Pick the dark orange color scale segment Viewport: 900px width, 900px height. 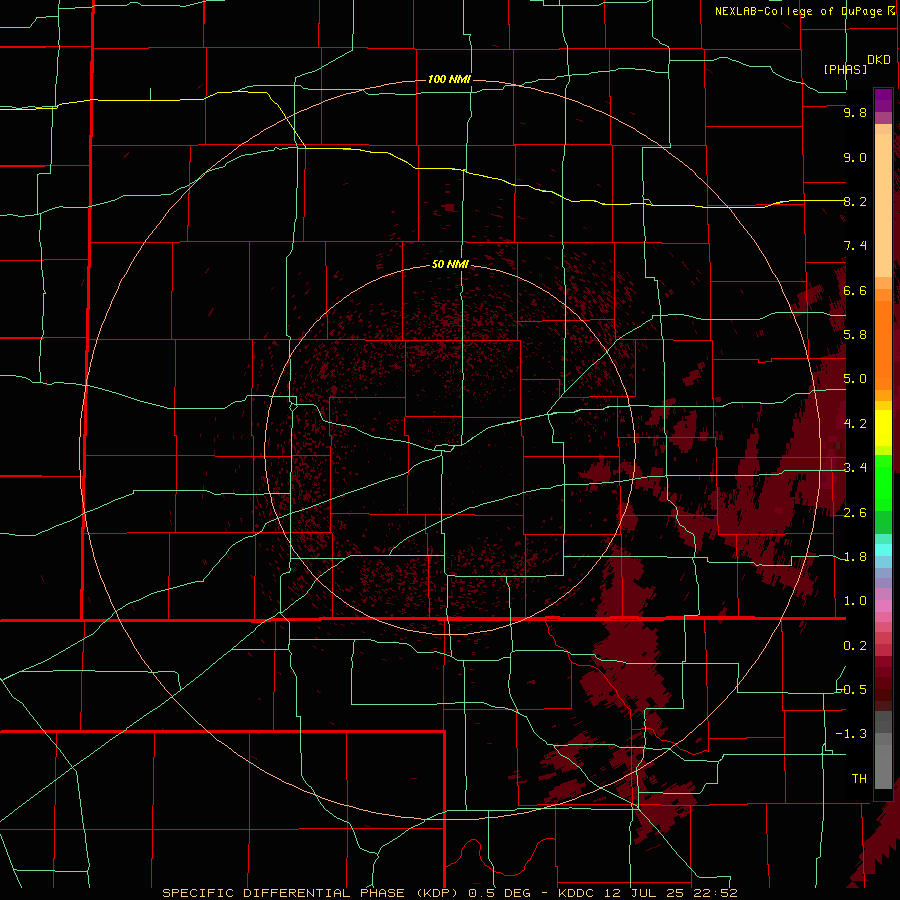883,346
